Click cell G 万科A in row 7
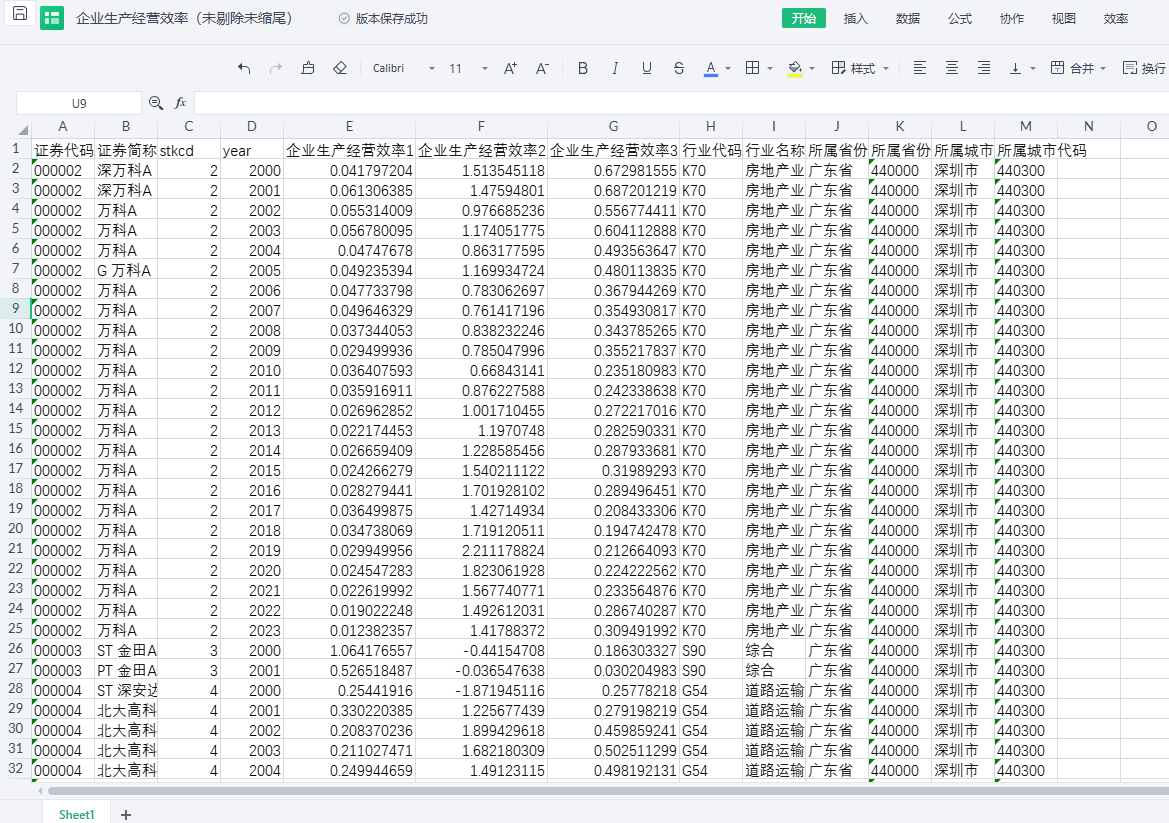 pos(125,270)
